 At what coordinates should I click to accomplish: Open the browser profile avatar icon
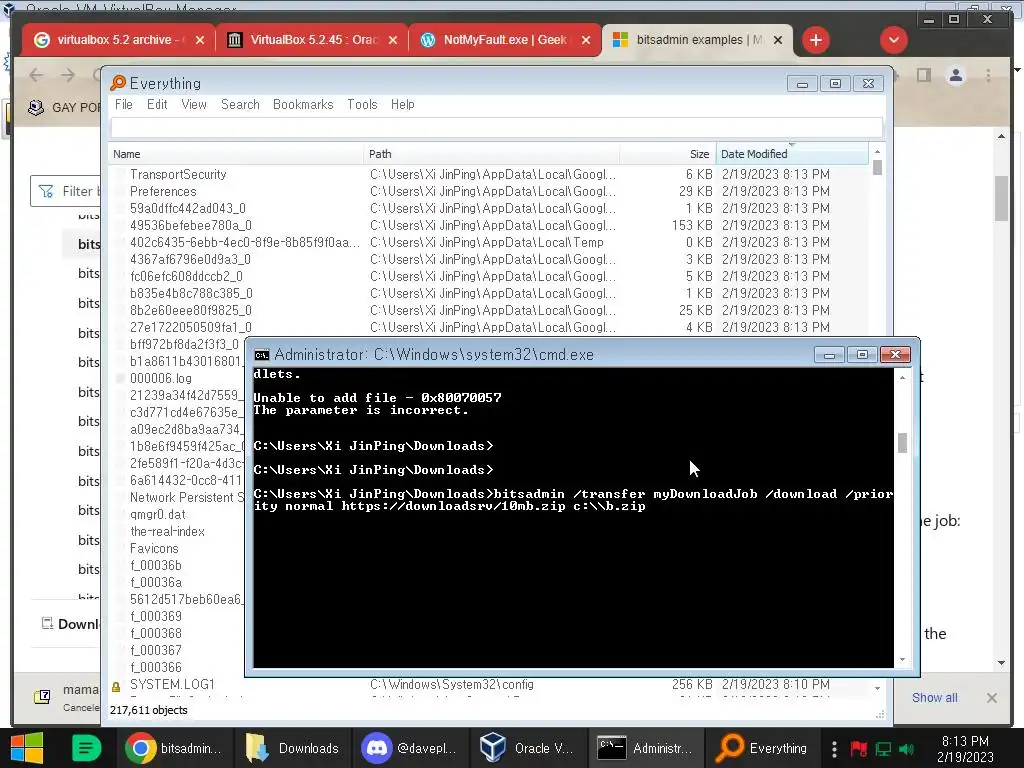coord(955,76)
